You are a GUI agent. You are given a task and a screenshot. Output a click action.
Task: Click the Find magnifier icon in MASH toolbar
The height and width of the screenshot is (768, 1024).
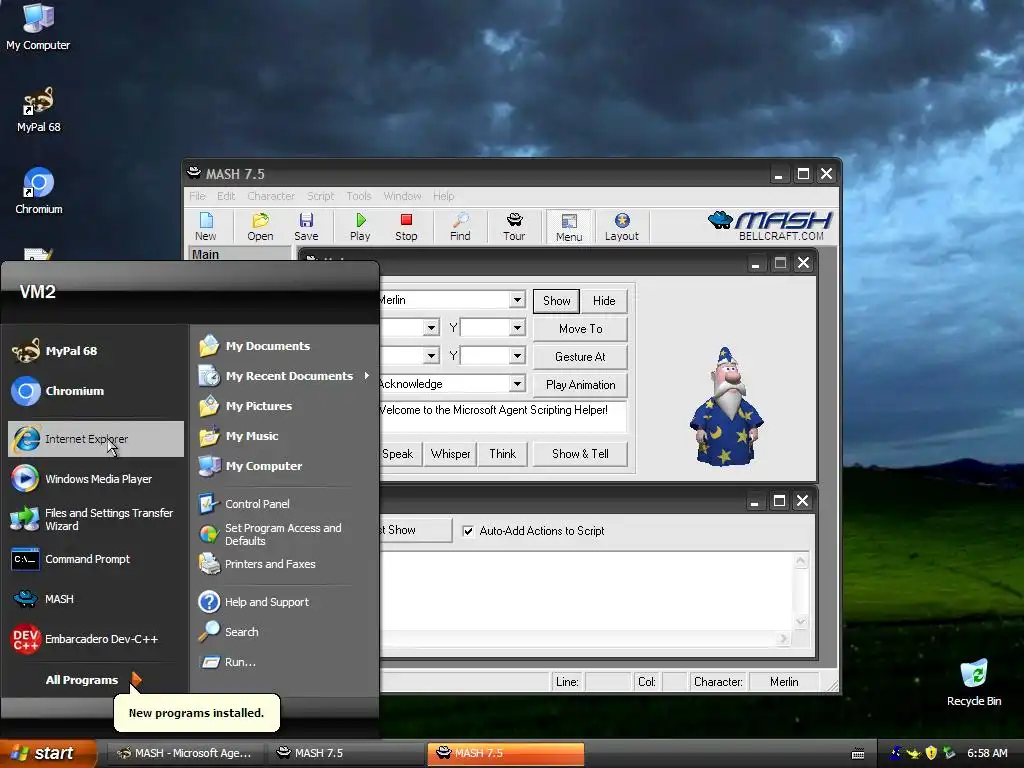coord(460,226)
